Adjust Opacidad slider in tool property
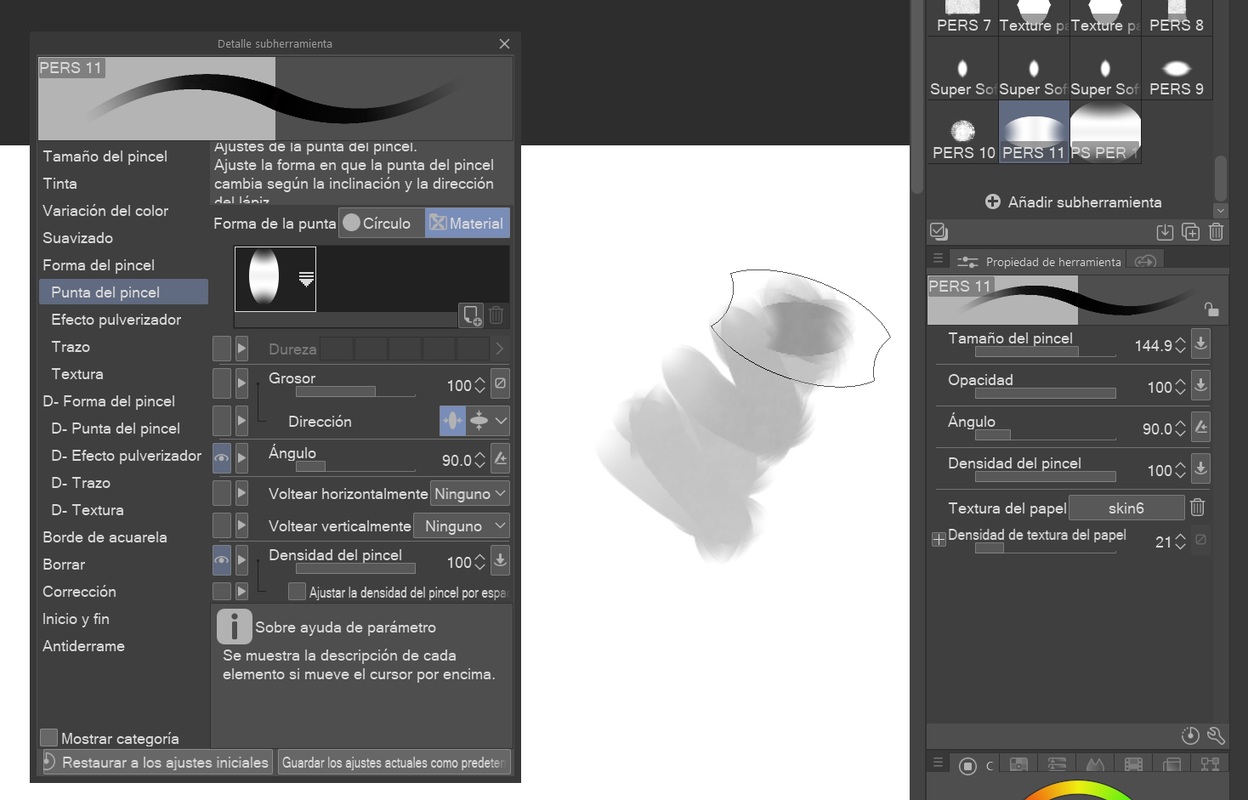1248x800 pixels. (1045, 393)
